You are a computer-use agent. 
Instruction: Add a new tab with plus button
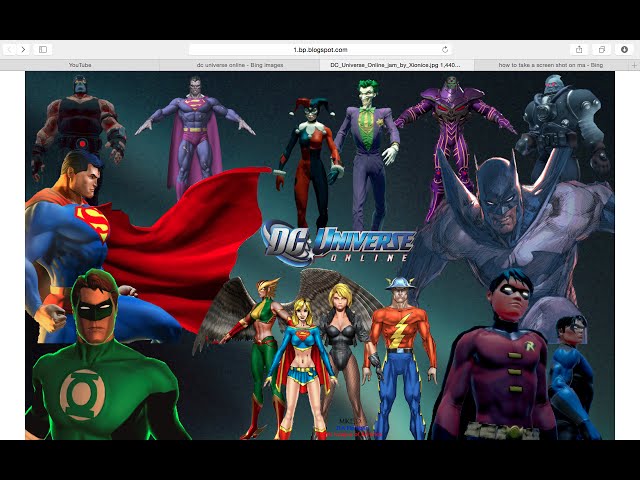(x=634, y=65)
